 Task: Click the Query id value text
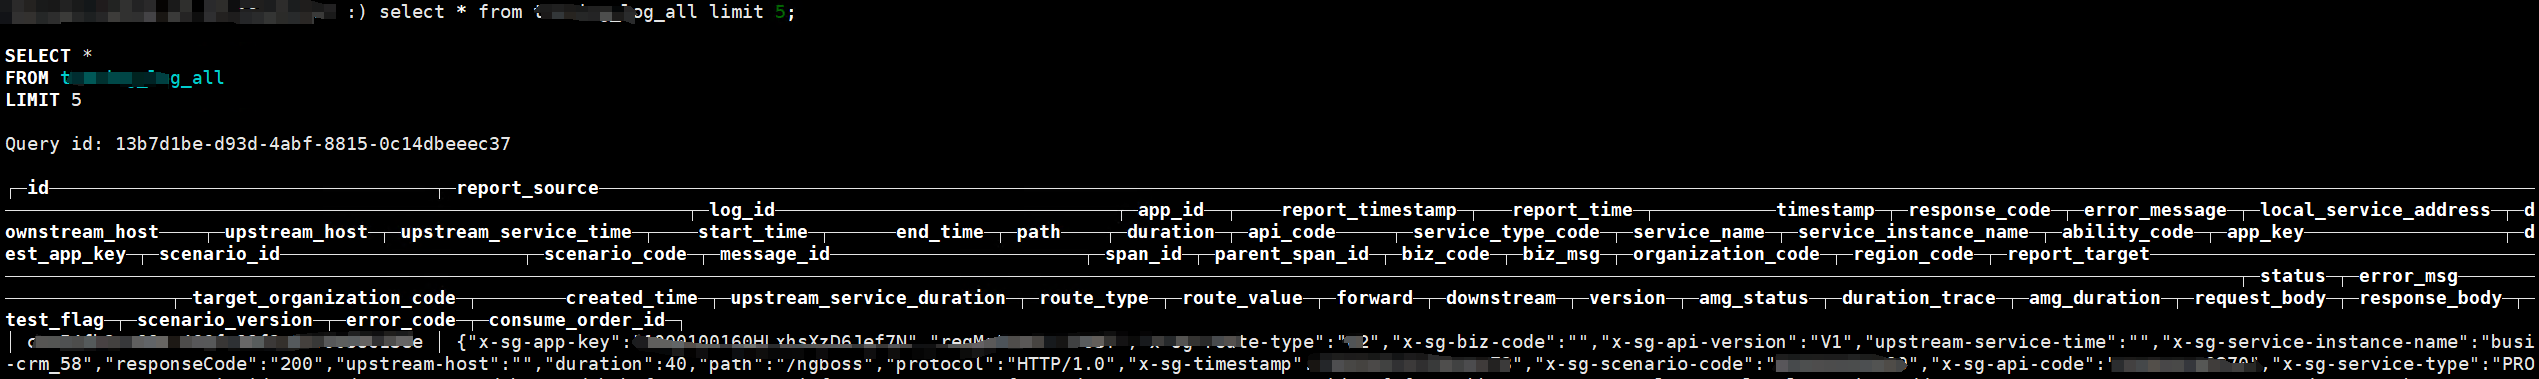313,144
